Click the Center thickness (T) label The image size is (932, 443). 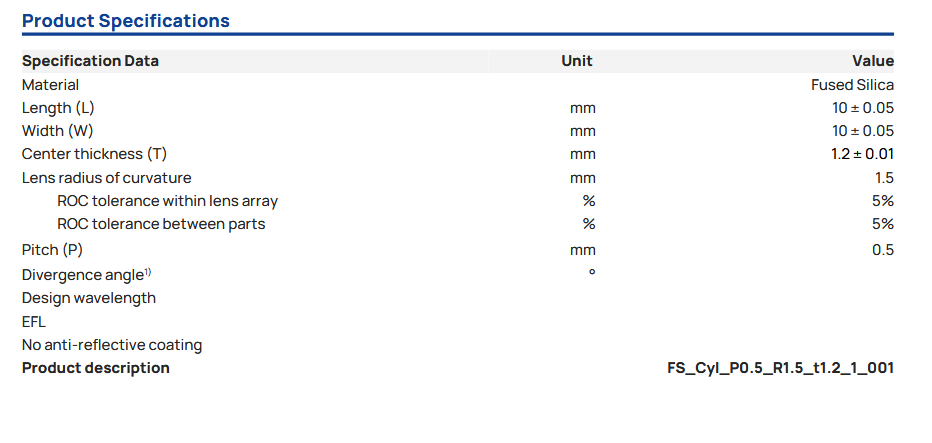94,154
